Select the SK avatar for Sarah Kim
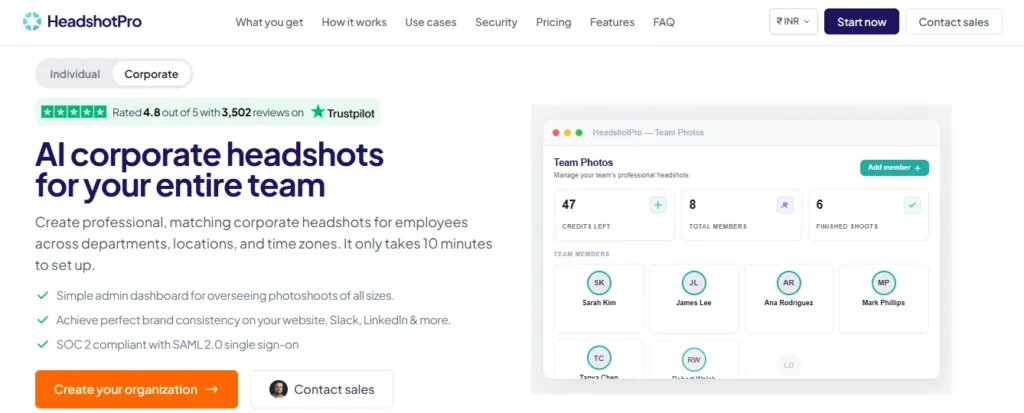The width and height of the screenshot is (1024, 413). click(599, 283)
